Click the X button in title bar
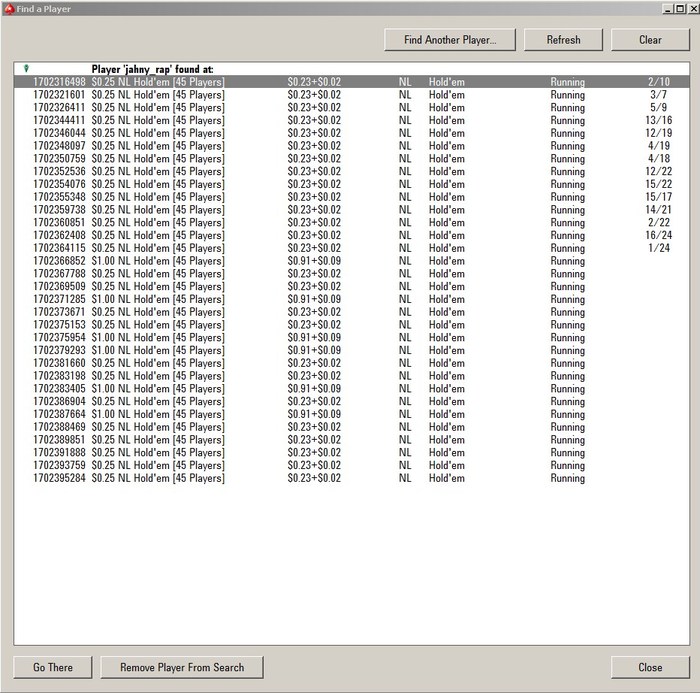This screenshot has height=693, width=700. click(693, 8)
